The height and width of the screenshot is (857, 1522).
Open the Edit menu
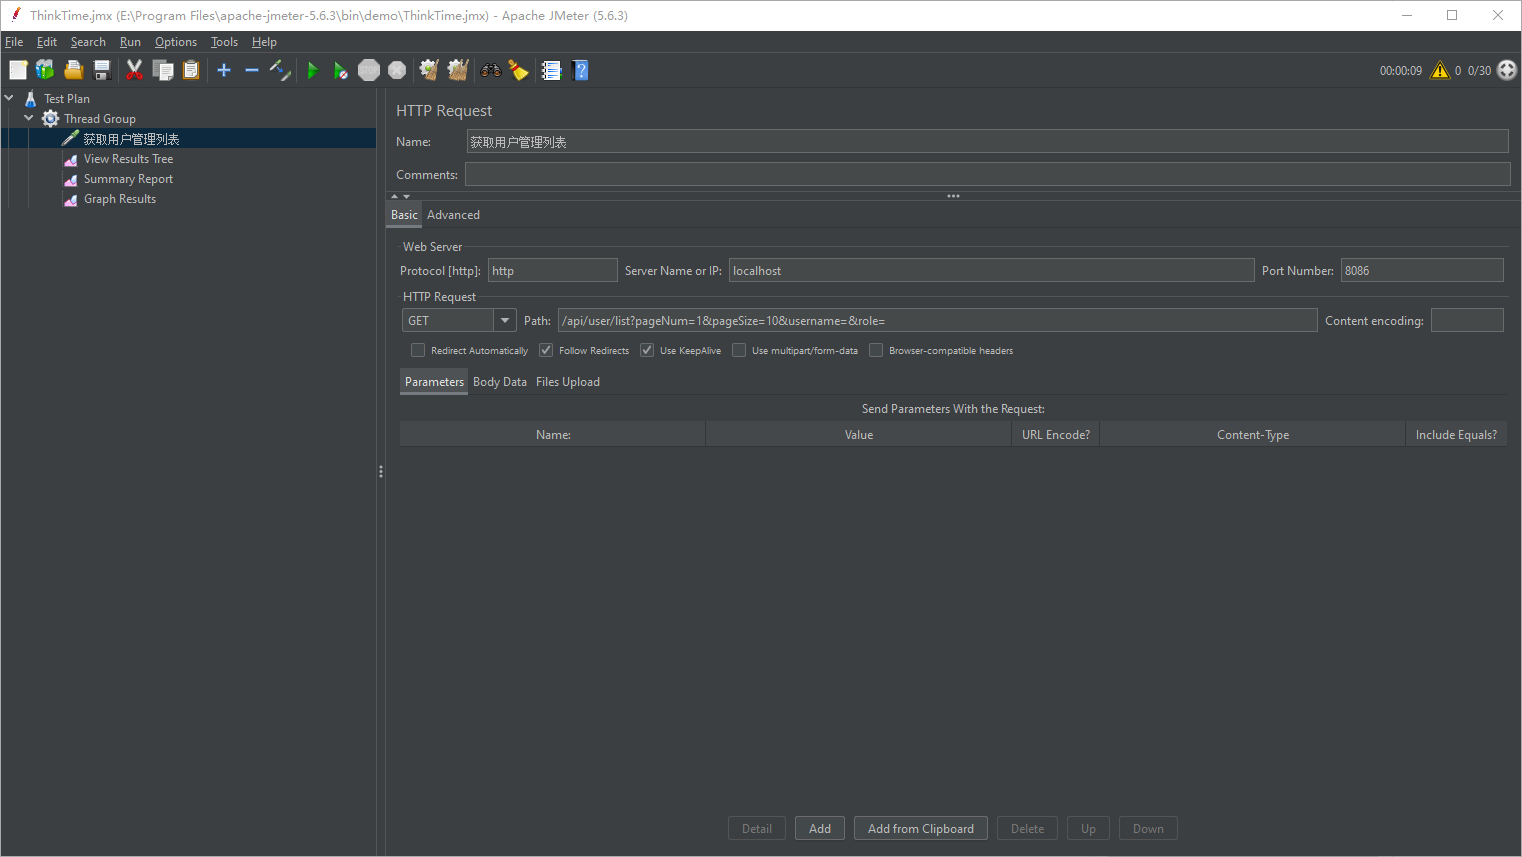47,42
